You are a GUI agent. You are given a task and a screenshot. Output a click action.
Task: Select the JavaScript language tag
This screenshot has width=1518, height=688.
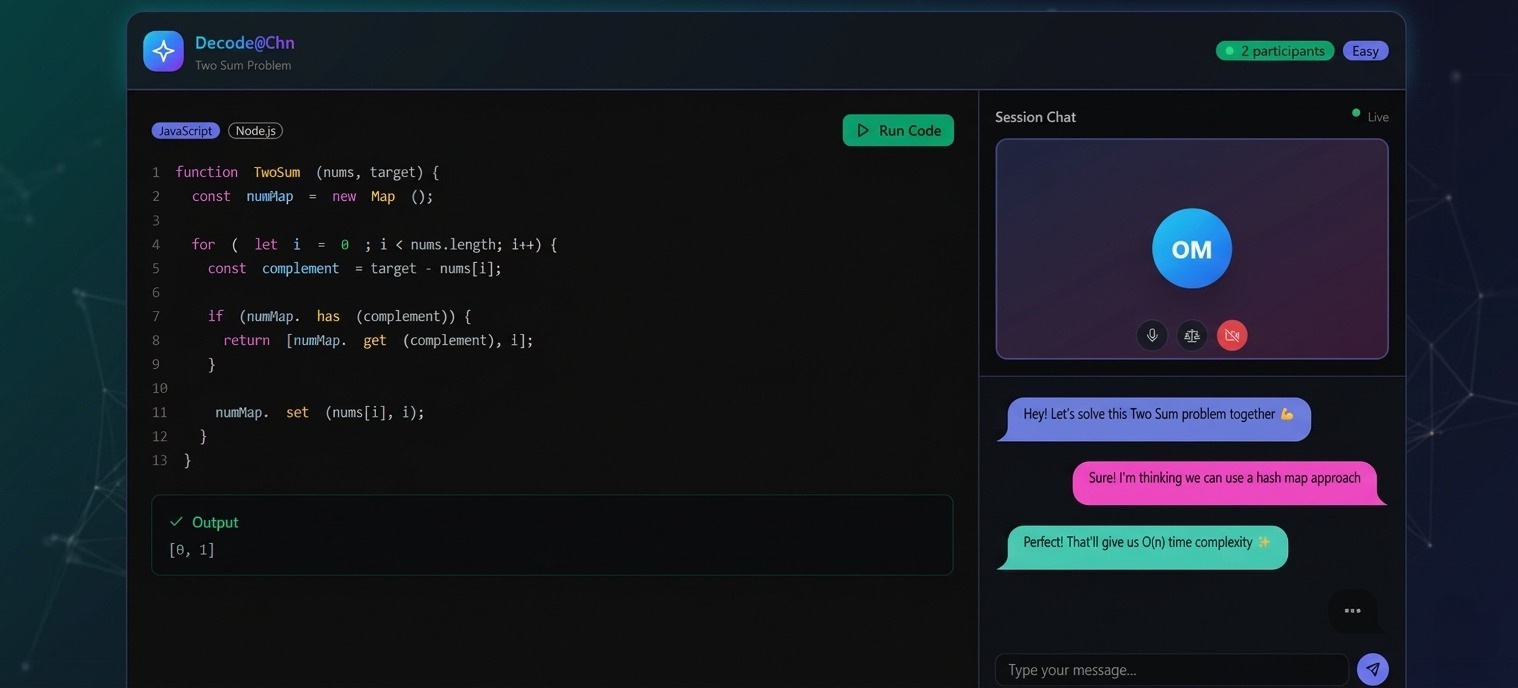[x=185, y=131]
